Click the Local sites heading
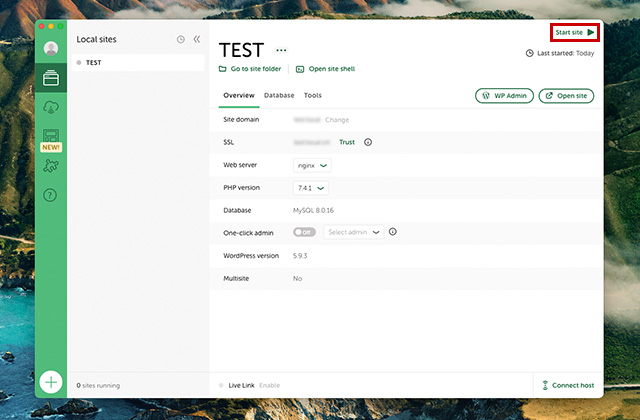Image resolution: width=640 pixels, height=420 pixels. [96, 39]
